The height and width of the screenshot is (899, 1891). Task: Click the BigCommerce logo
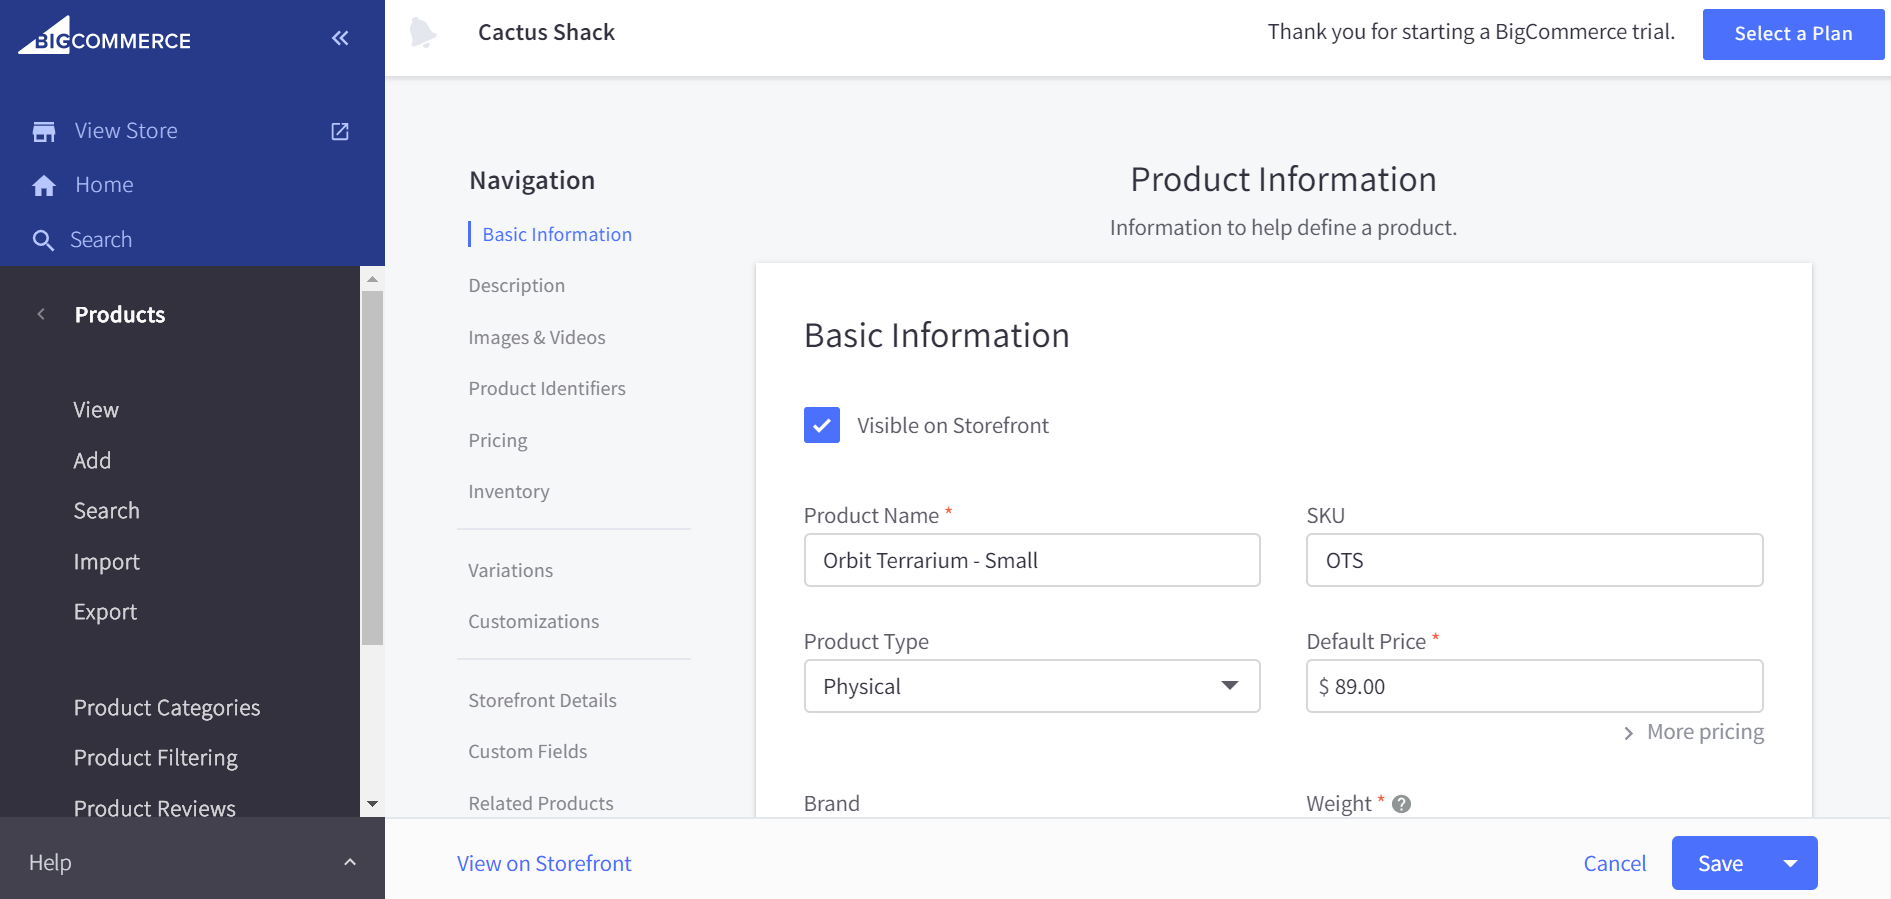[x=105, y=37]
